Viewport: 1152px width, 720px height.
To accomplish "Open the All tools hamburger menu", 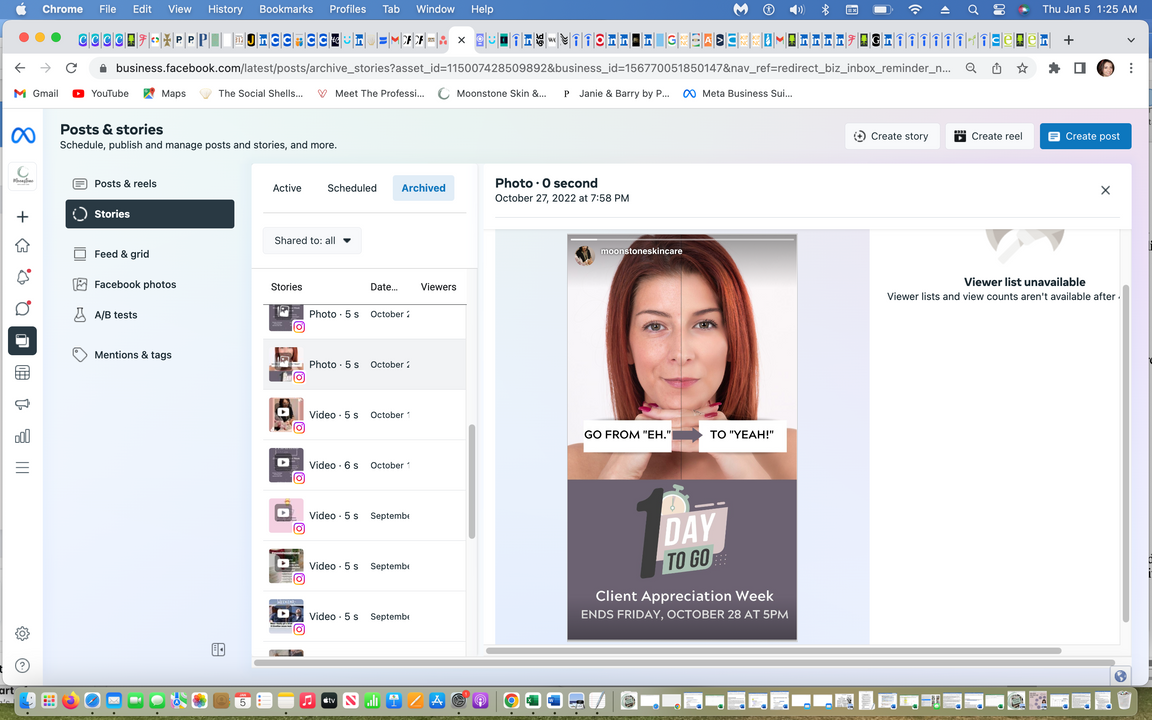I will coord(22,468).
